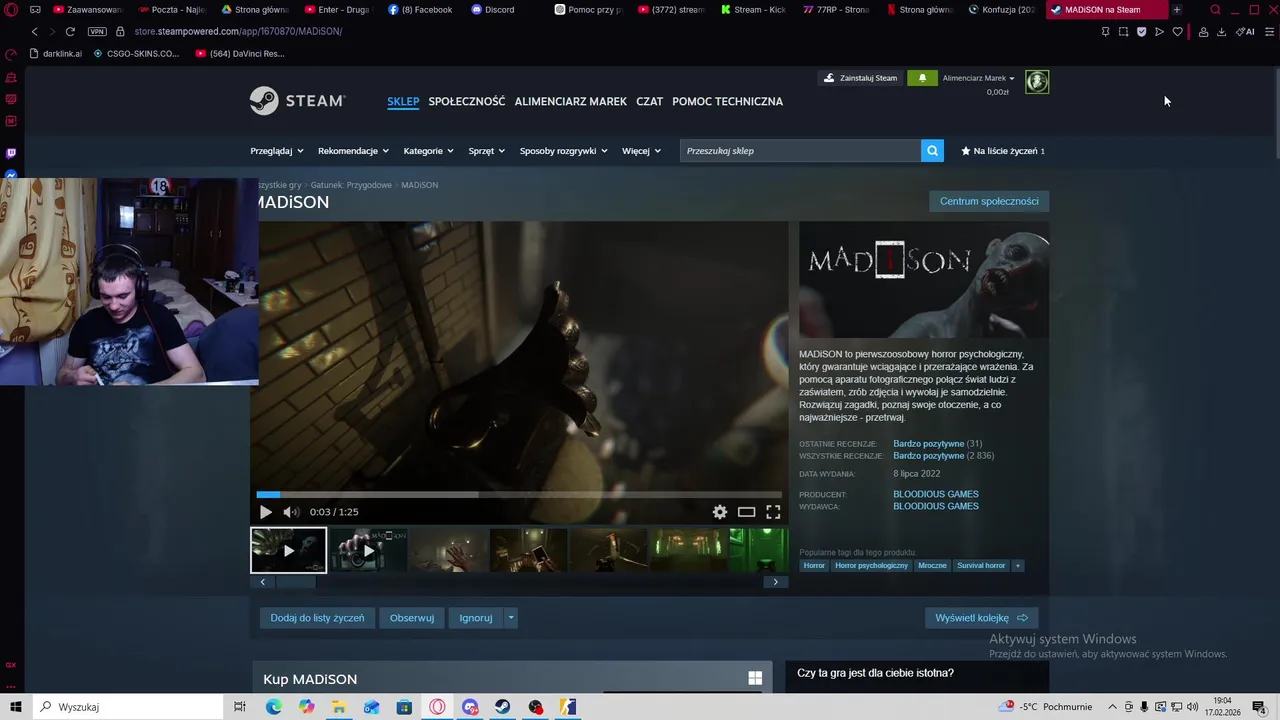This screenshot has width=1280, height=720.
Task: Open a new browser tab
Action: tap(1176, 10)
